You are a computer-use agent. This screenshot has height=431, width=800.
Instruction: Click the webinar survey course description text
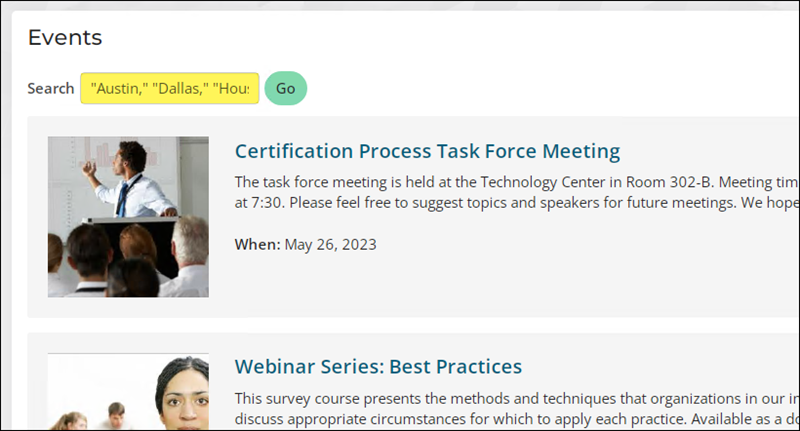tap(516, 409)
